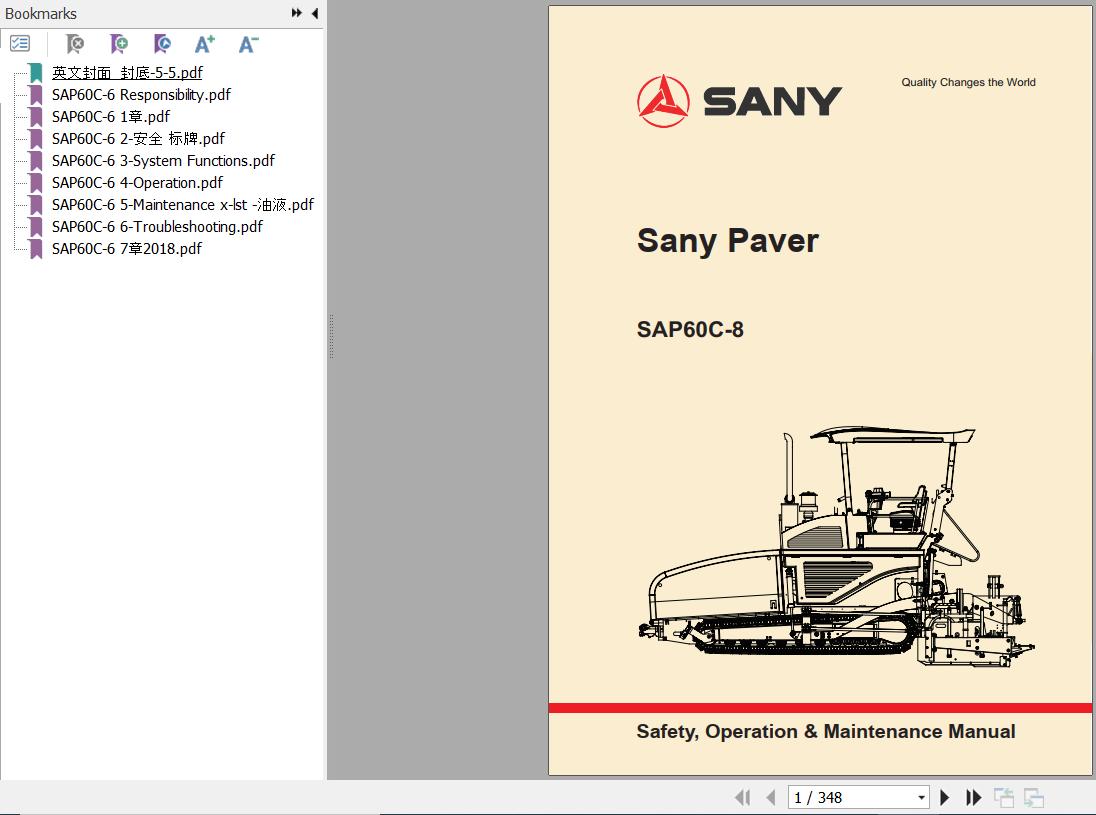Open the bookmarks options menu icon
This screenshot has width=1096, height=815.
pos(20,44)
